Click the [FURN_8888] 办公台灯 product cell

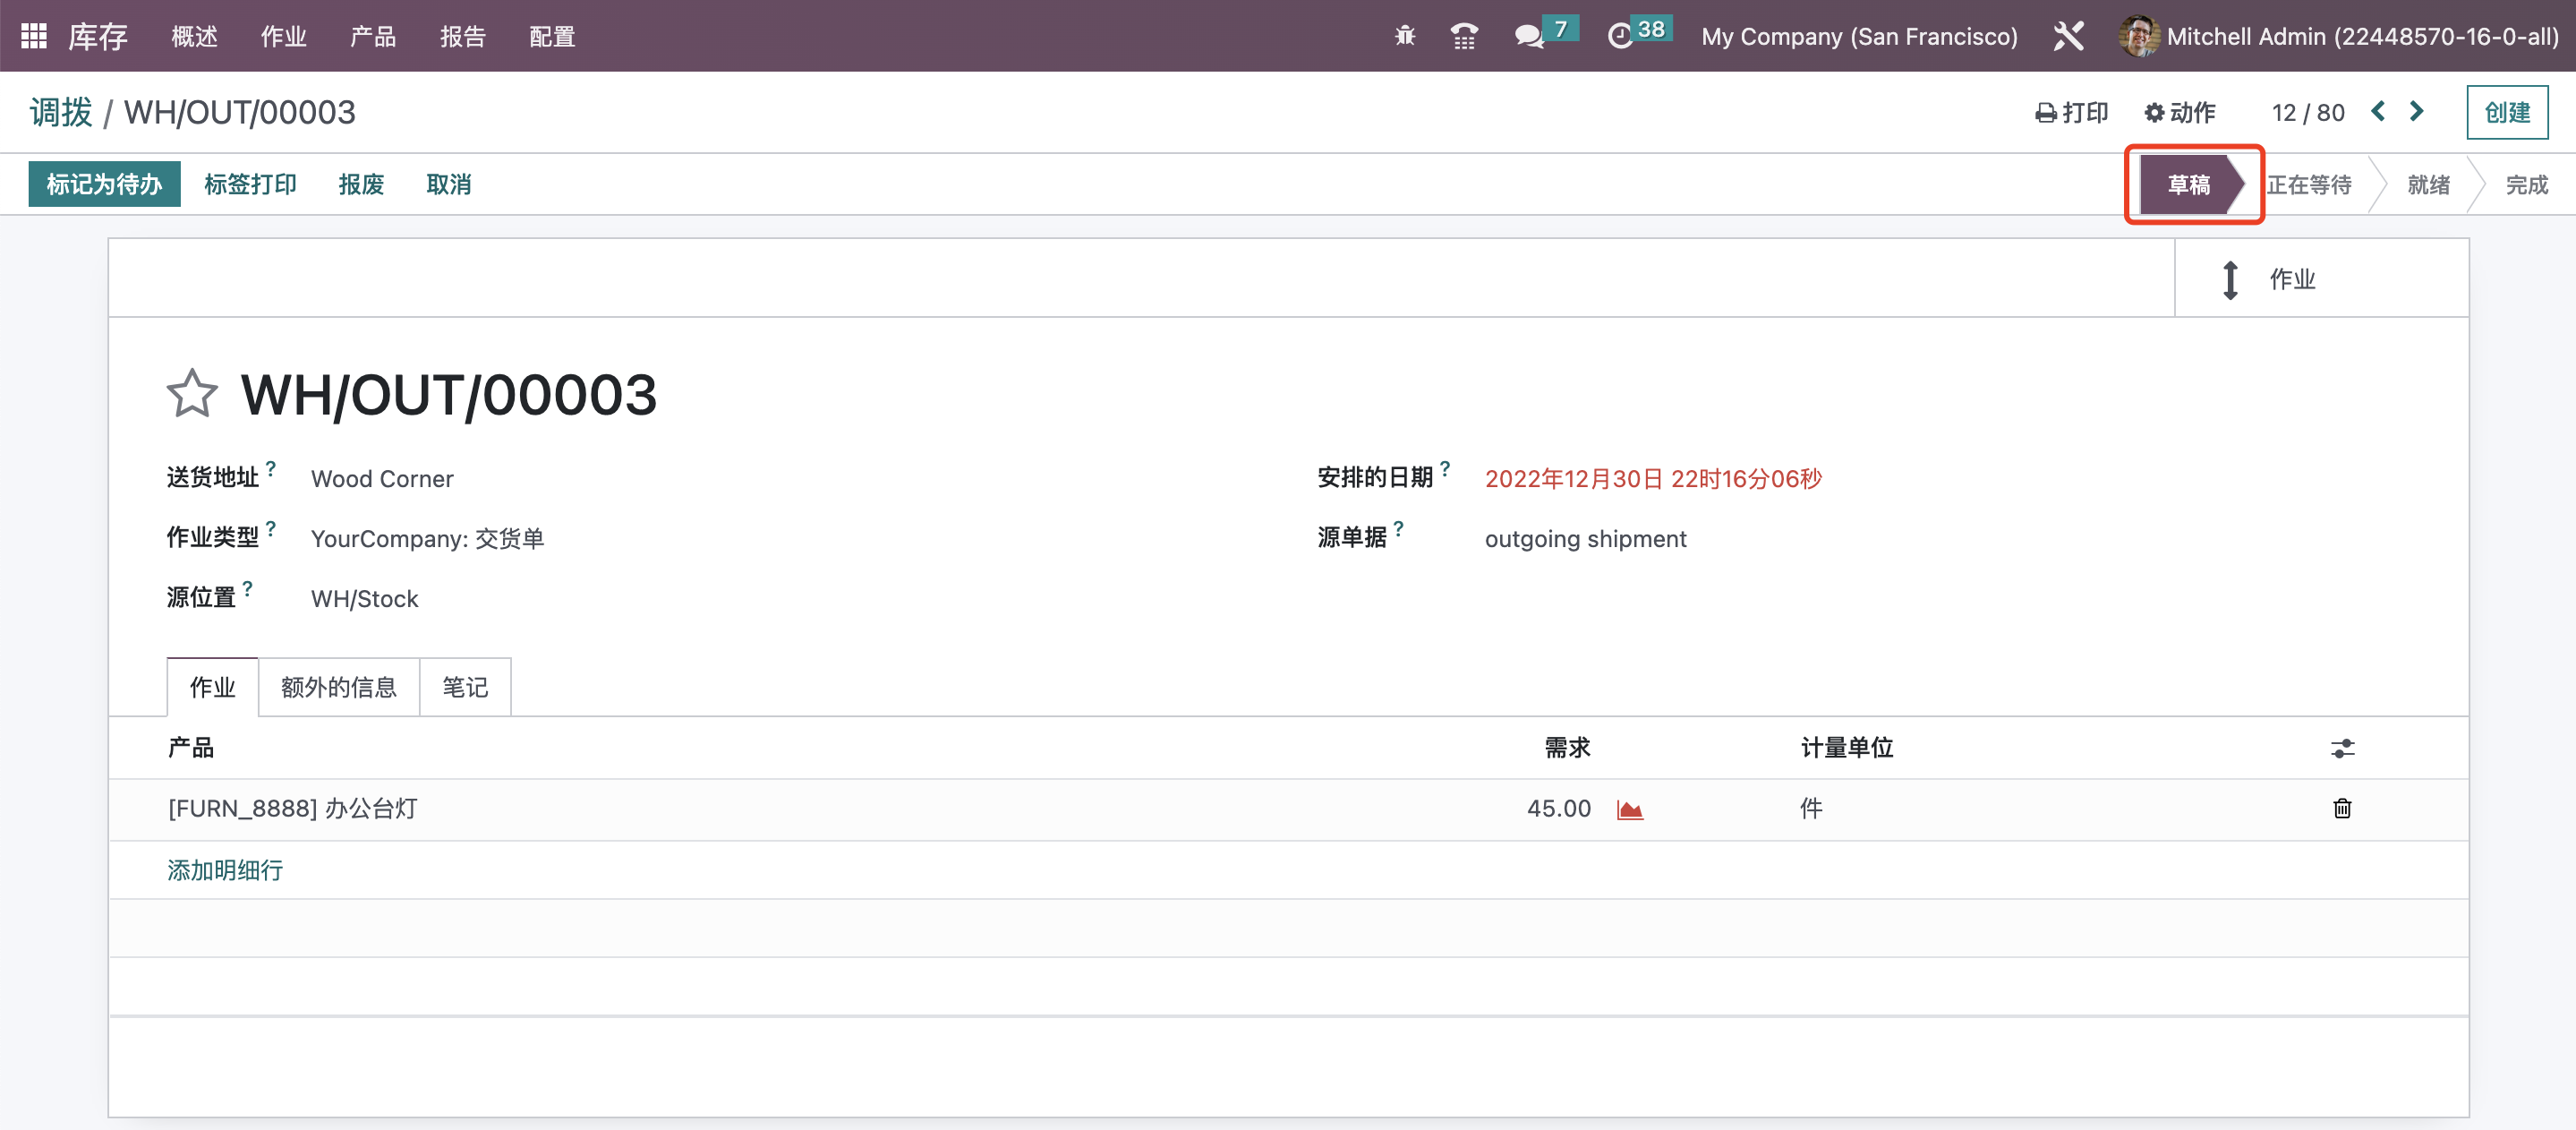292,808
